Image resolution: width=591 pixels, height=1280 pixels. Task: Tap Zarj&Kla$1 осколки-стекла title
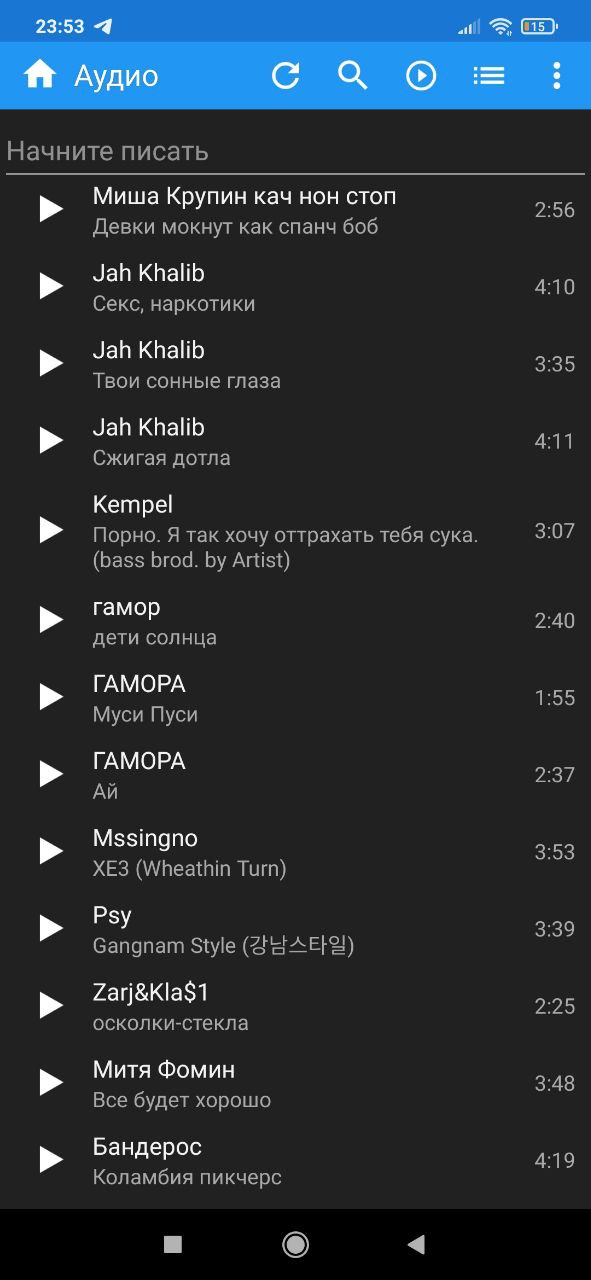[151, 992]
